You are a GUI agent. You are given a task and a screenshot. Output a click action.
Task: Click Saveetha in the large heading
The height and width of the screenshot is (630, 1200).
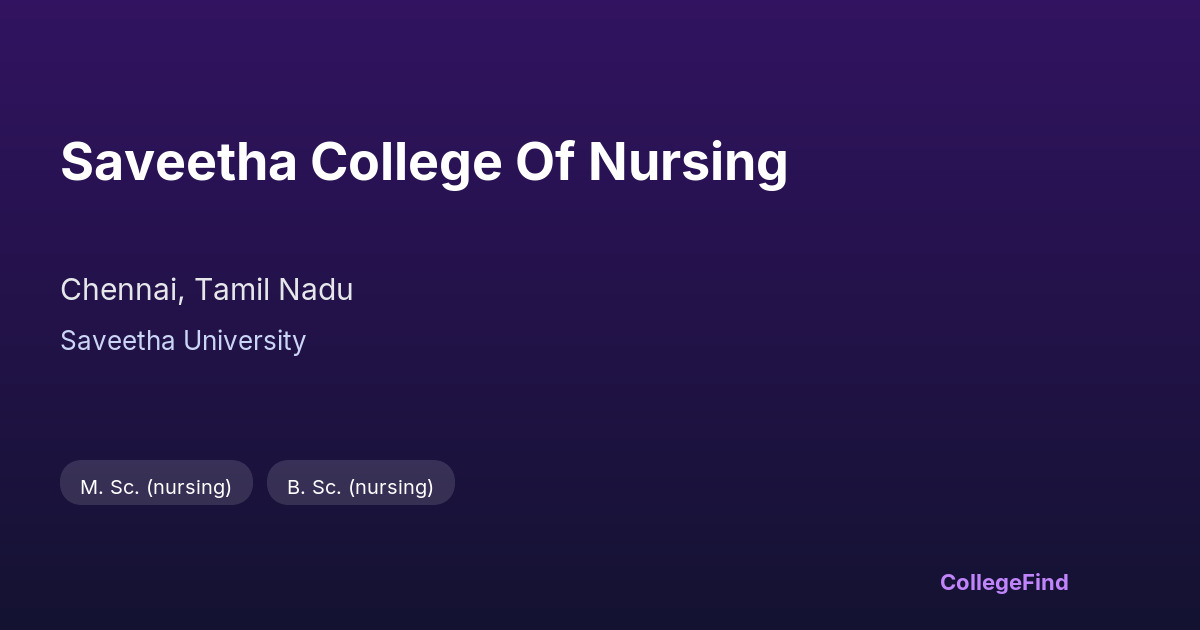click(179, 162)
